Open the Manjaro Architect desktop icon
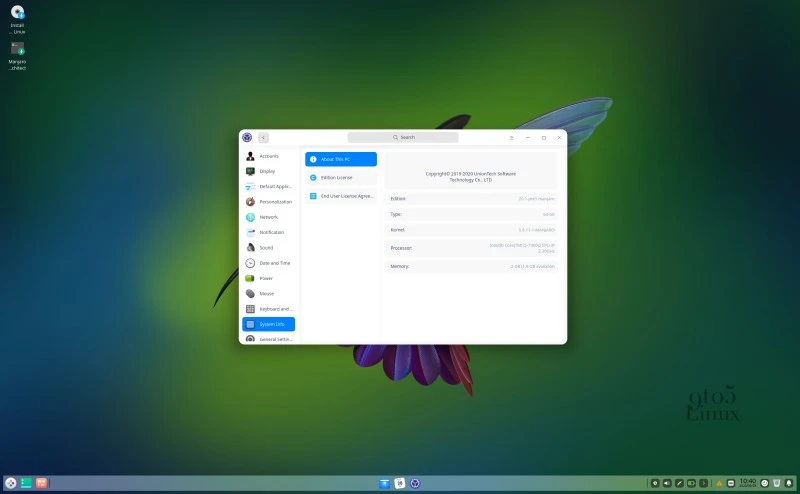Image resolution: width=800 pixels, height=494 pixels. point(17,56)
